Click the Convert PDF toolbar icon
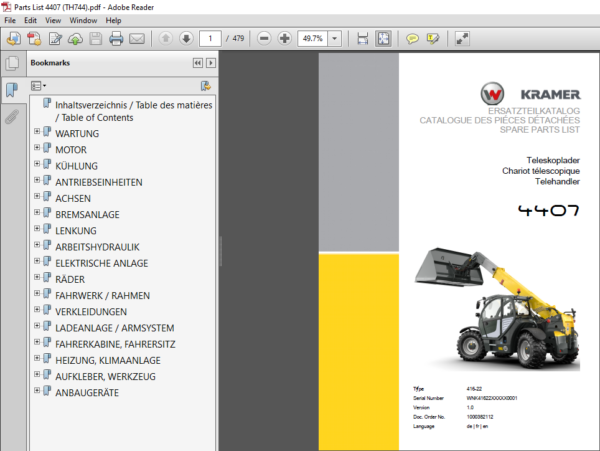Screen dimensions: 600x451 point(34,39)
